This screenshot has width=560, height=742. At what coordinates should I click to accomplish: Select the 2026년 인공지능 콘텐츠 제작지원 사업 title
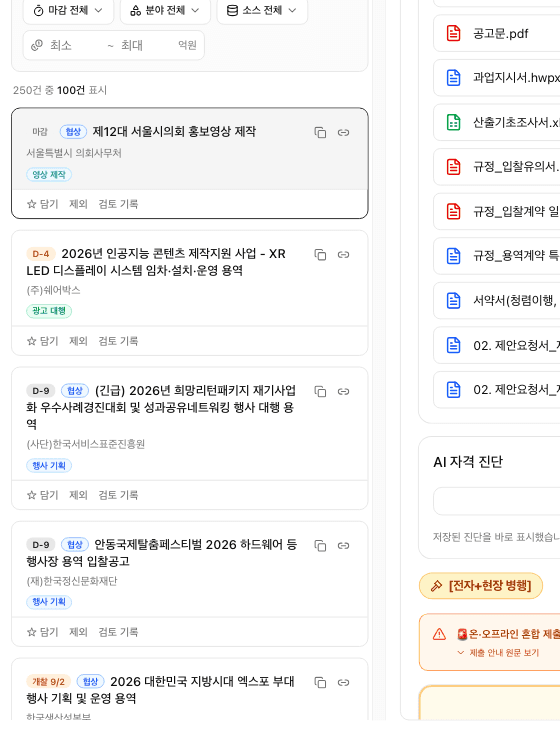(156, 262)
